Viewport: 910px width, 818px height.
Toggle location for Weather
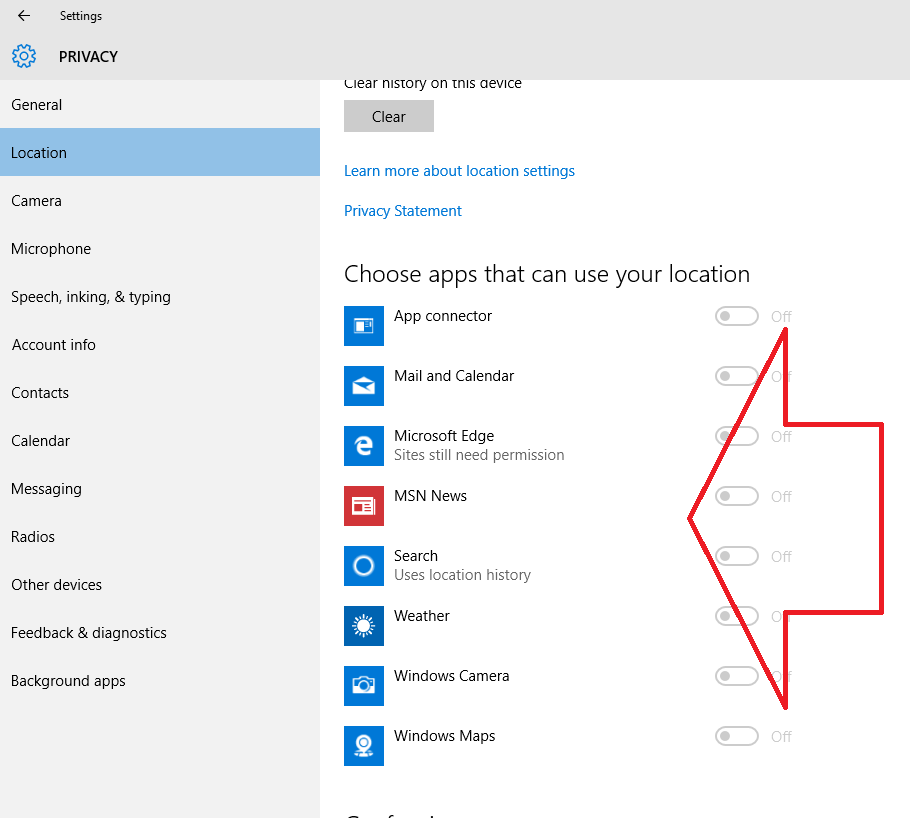737,616
